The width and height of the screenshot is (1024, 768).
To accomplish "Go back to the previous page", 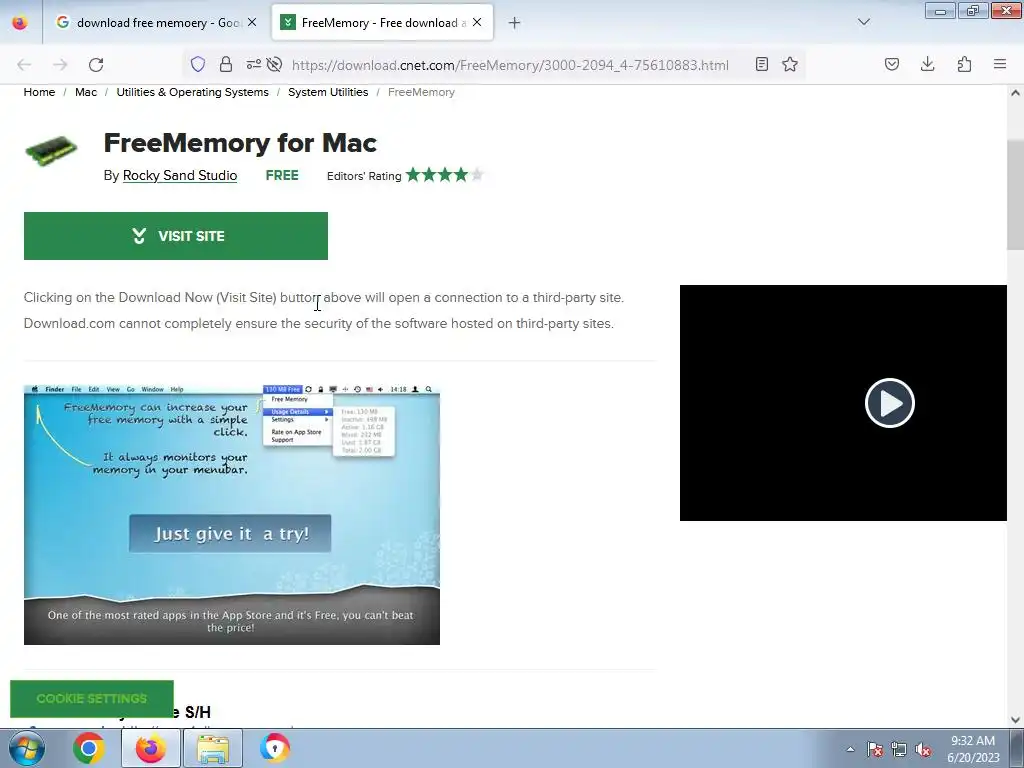I will (24, 65).
